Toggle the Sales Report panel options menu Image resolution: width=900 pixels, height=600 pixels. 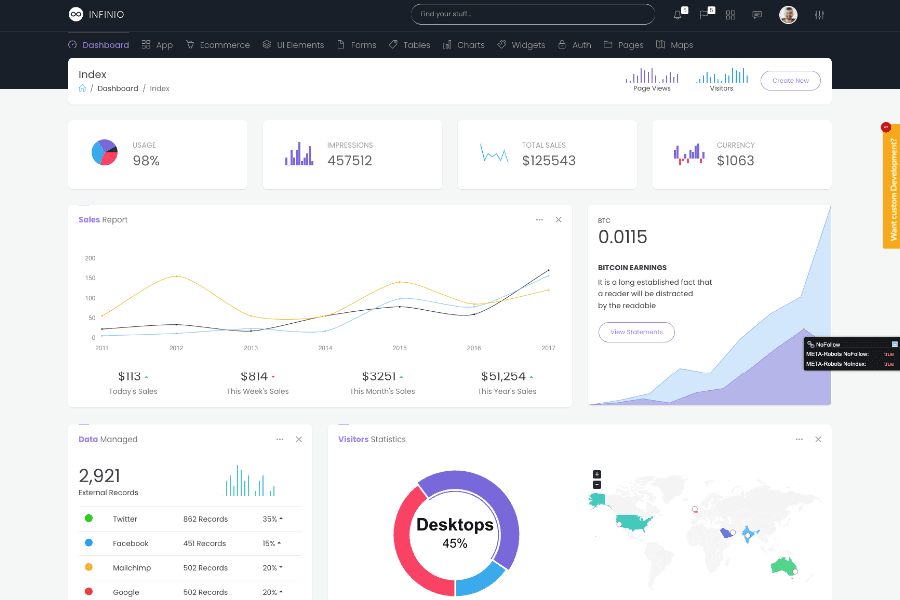(x=539, y=219)
